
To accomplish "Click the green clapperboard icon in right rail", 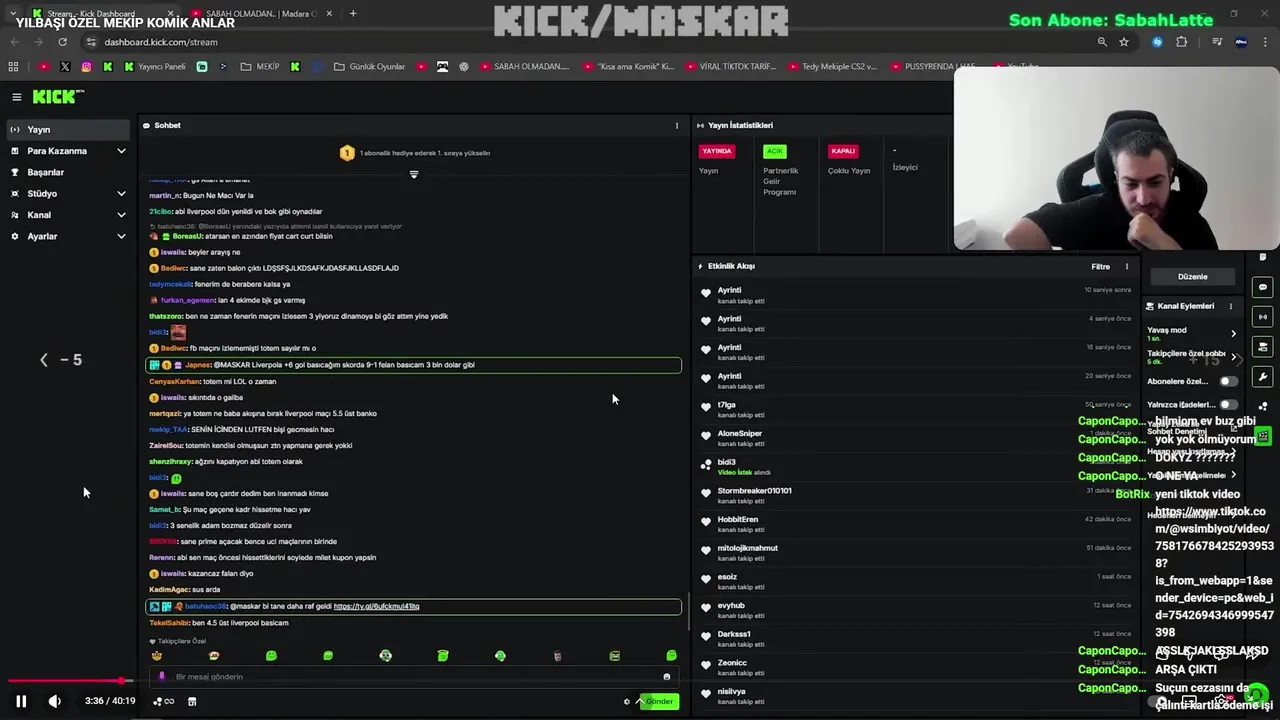I will coord(1263,436).
